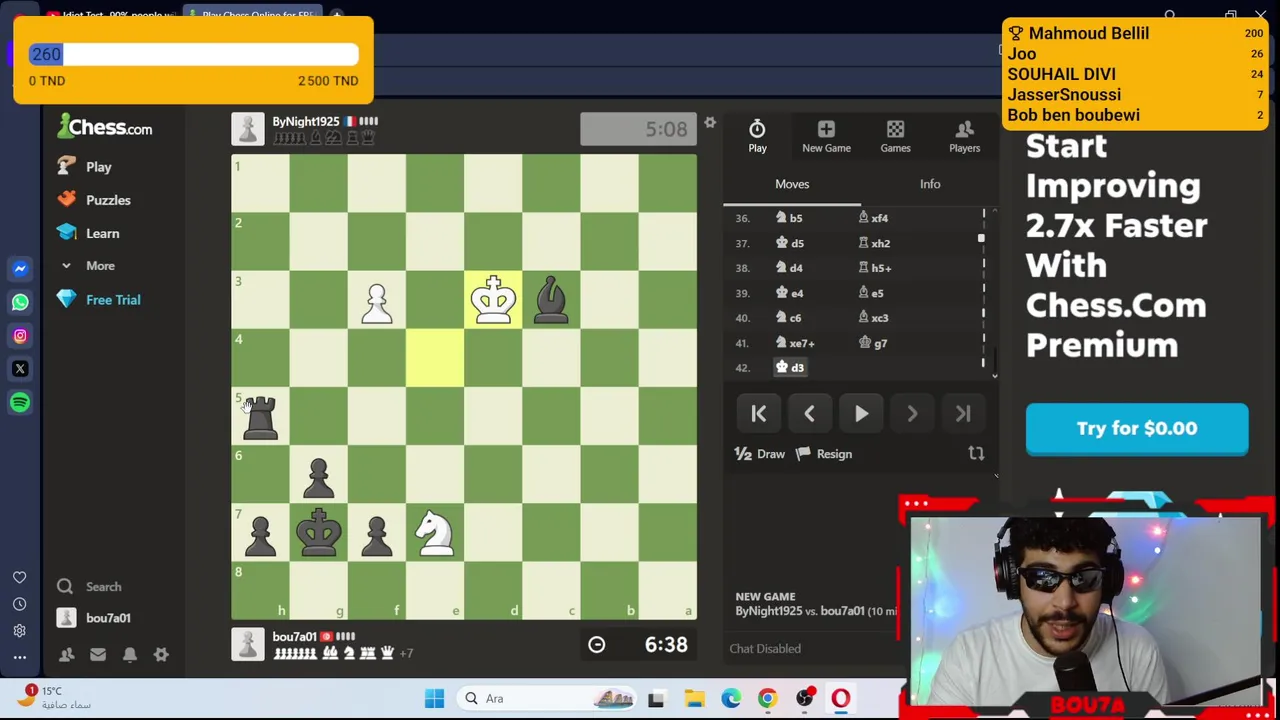
Task: Select move 36 xf4 in move list
Action: point(873,218)
